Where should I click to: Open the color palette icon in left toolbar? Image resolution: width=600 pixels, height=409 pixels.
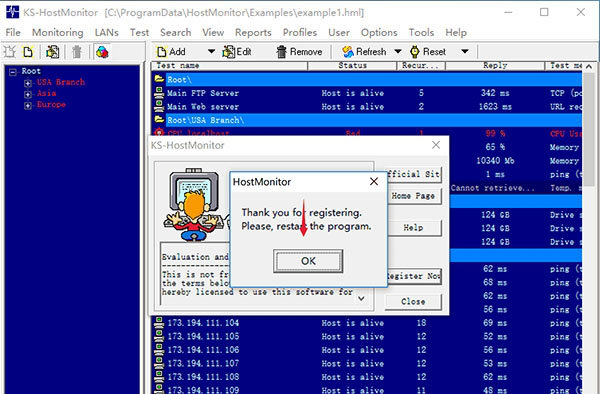tap(102, 52)
